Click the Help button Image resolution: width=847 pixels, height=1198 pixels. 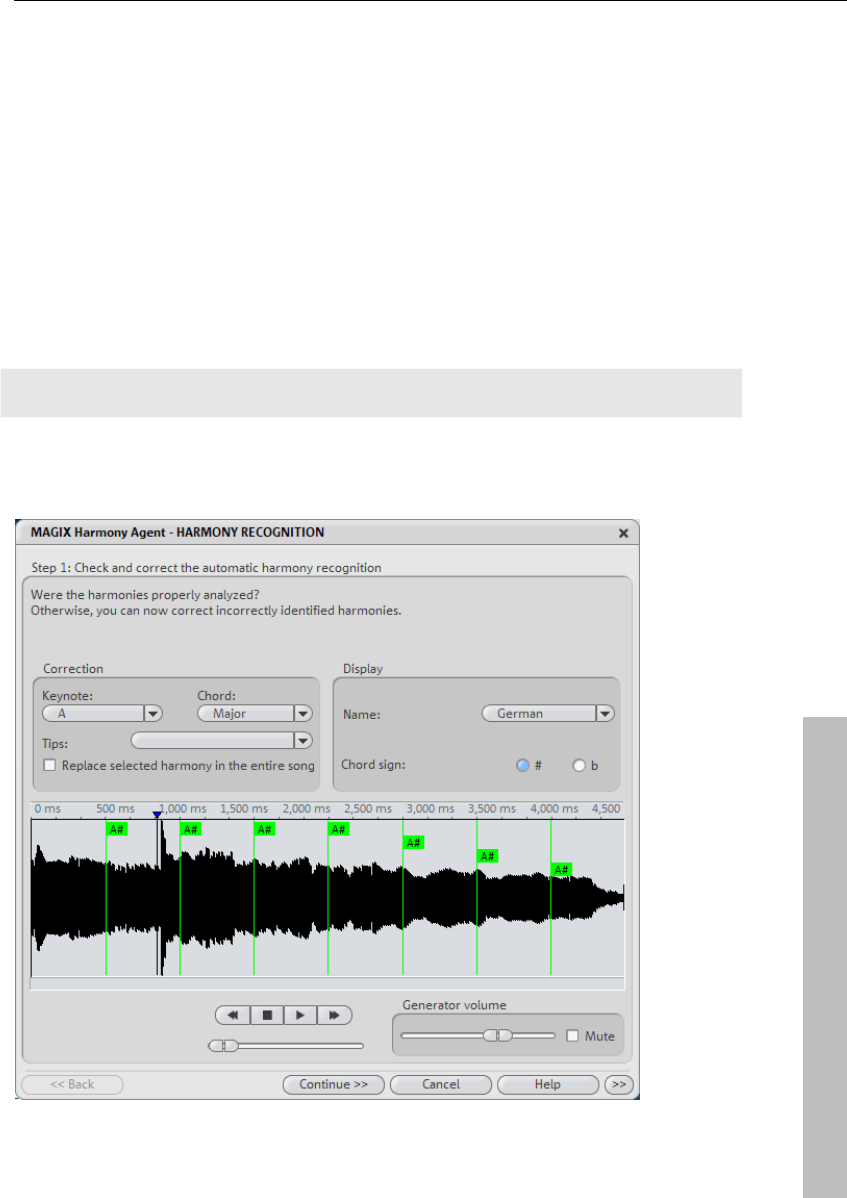click(548, 1084)
